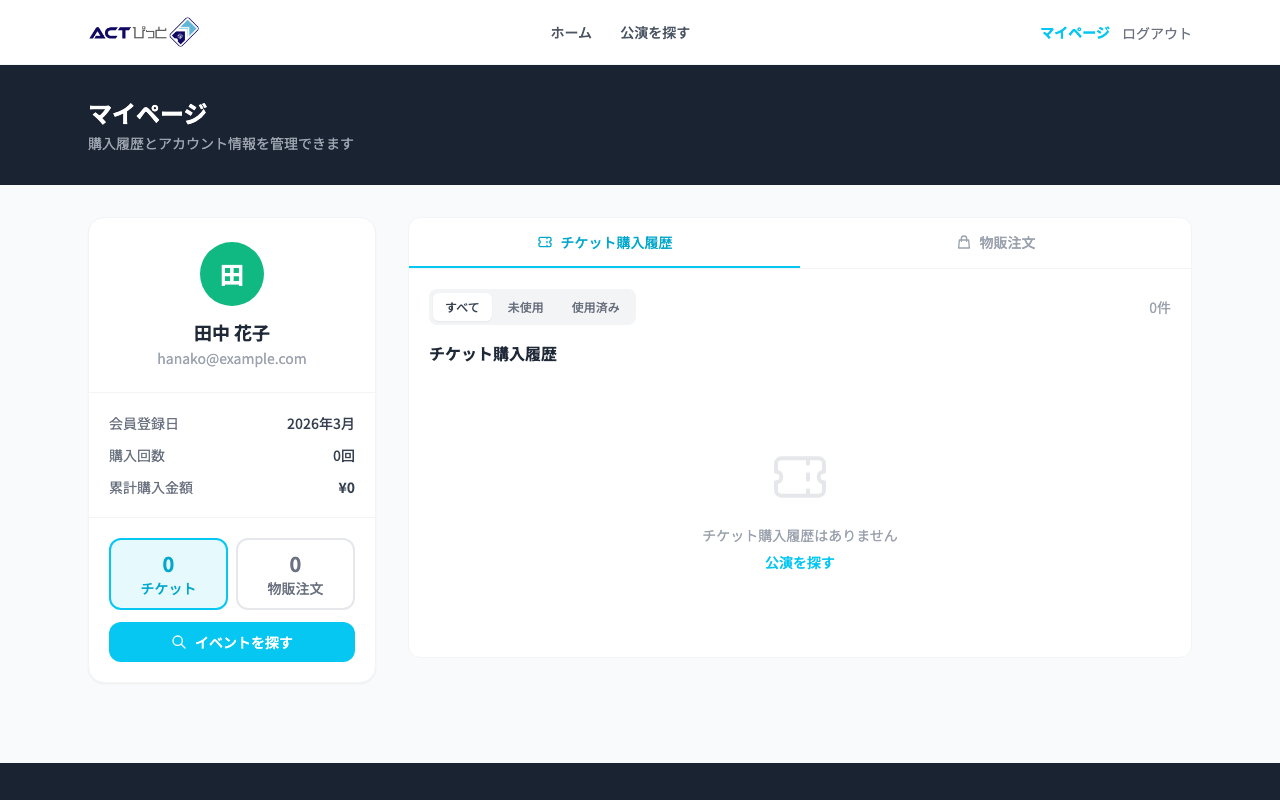Enable the 使用済み filter
This screenshot has height=800, width=1280.
[595, 307]
